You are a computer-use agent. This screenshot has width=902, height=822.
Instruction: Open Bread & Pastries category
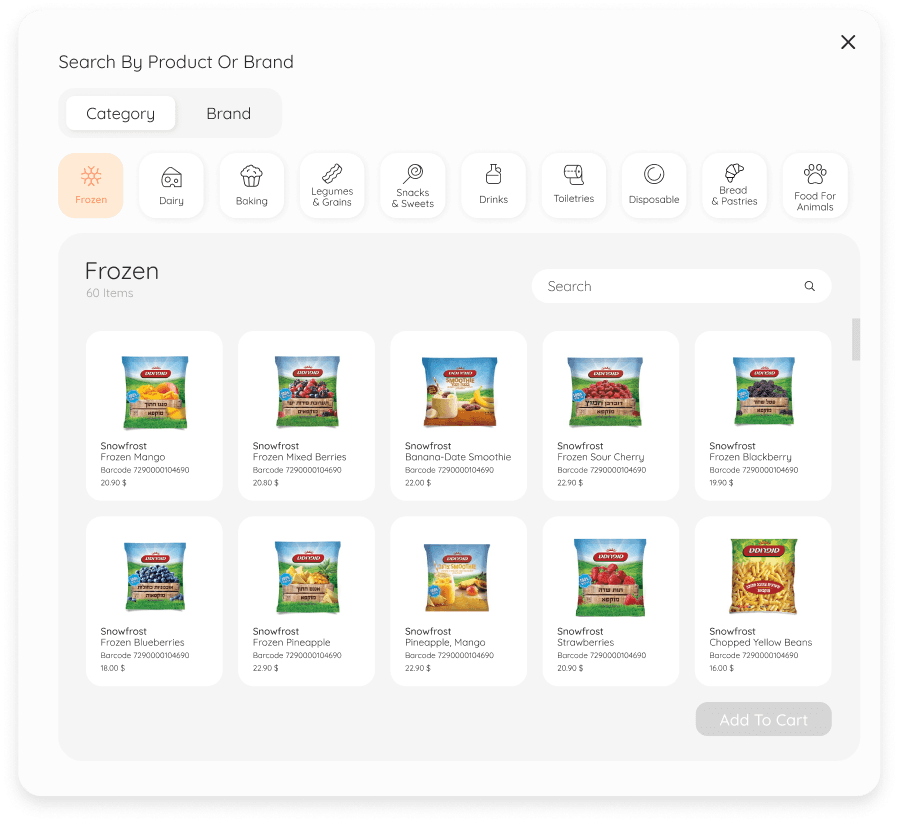coord(735,185)
